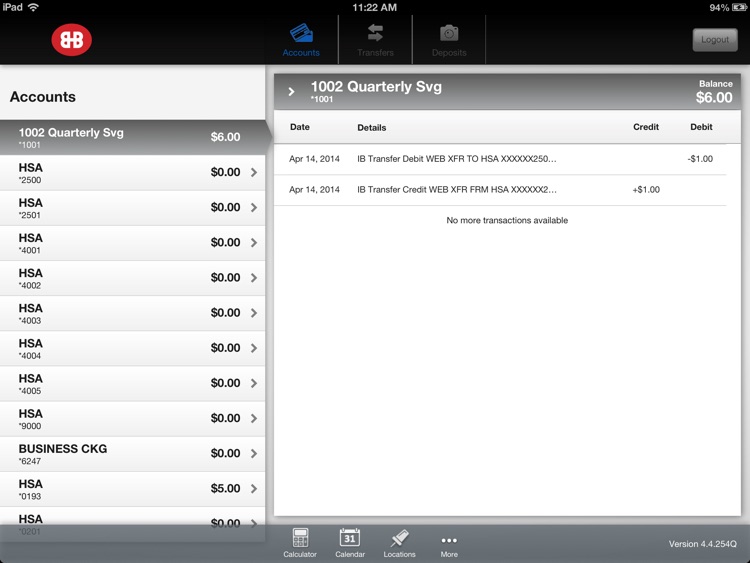The image size is (750, 563).
Task: Open the Deposits camera icon
Action: pos(449,33)
